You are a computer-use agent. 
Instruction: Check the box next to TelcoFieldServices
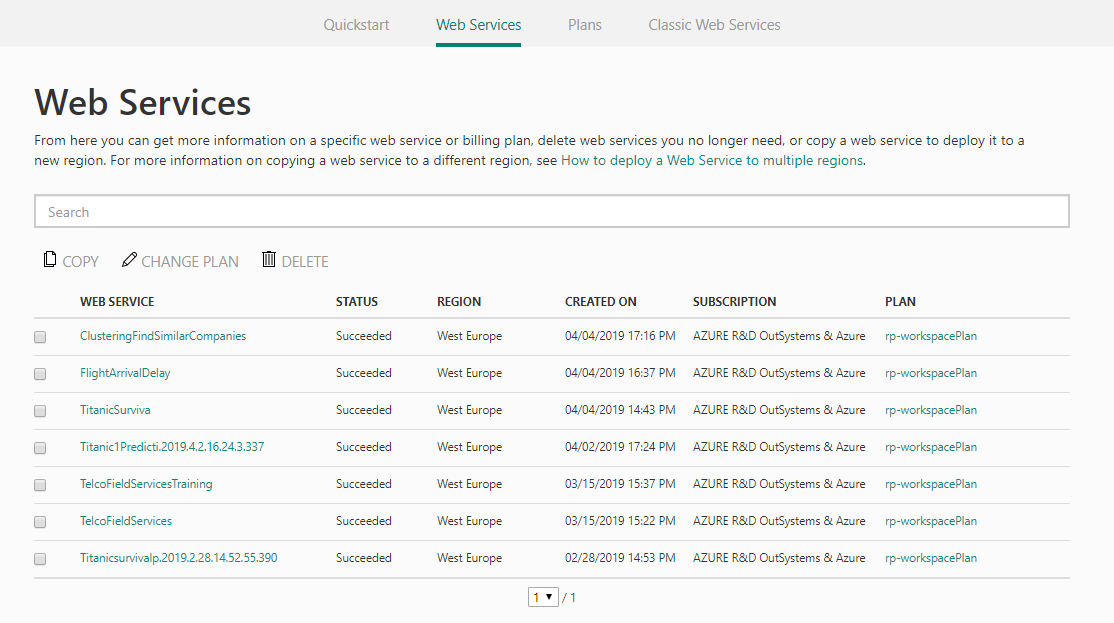click(x=40, y=522)
